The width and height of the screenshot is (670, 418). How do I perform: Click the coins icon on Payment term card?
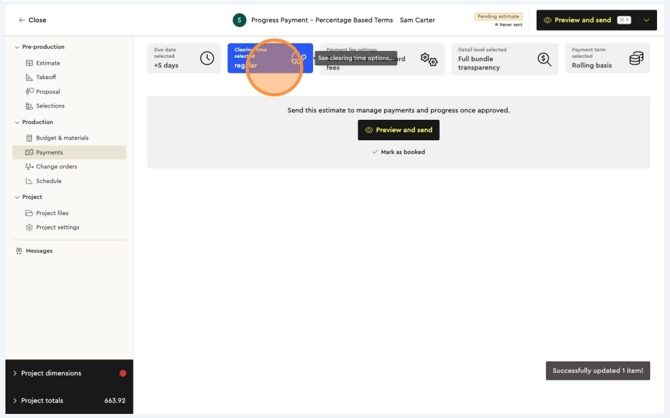pos(636,59)
